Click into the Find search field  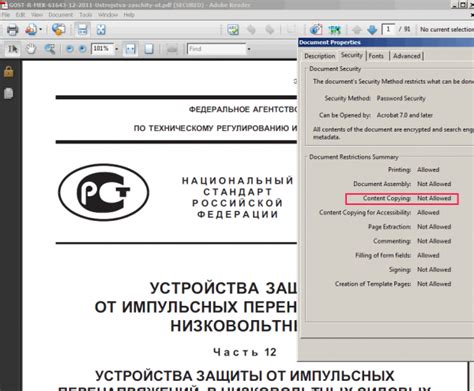(x=216, y=49)
